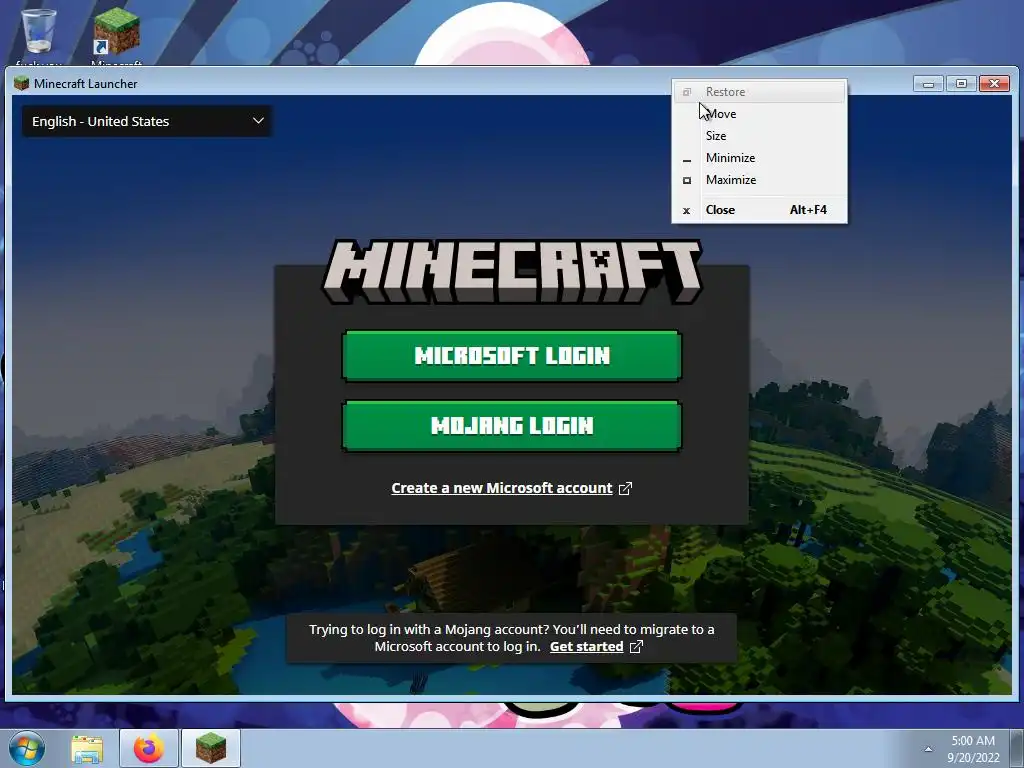Click the external link icon beside Create account

tap(625, 488)
